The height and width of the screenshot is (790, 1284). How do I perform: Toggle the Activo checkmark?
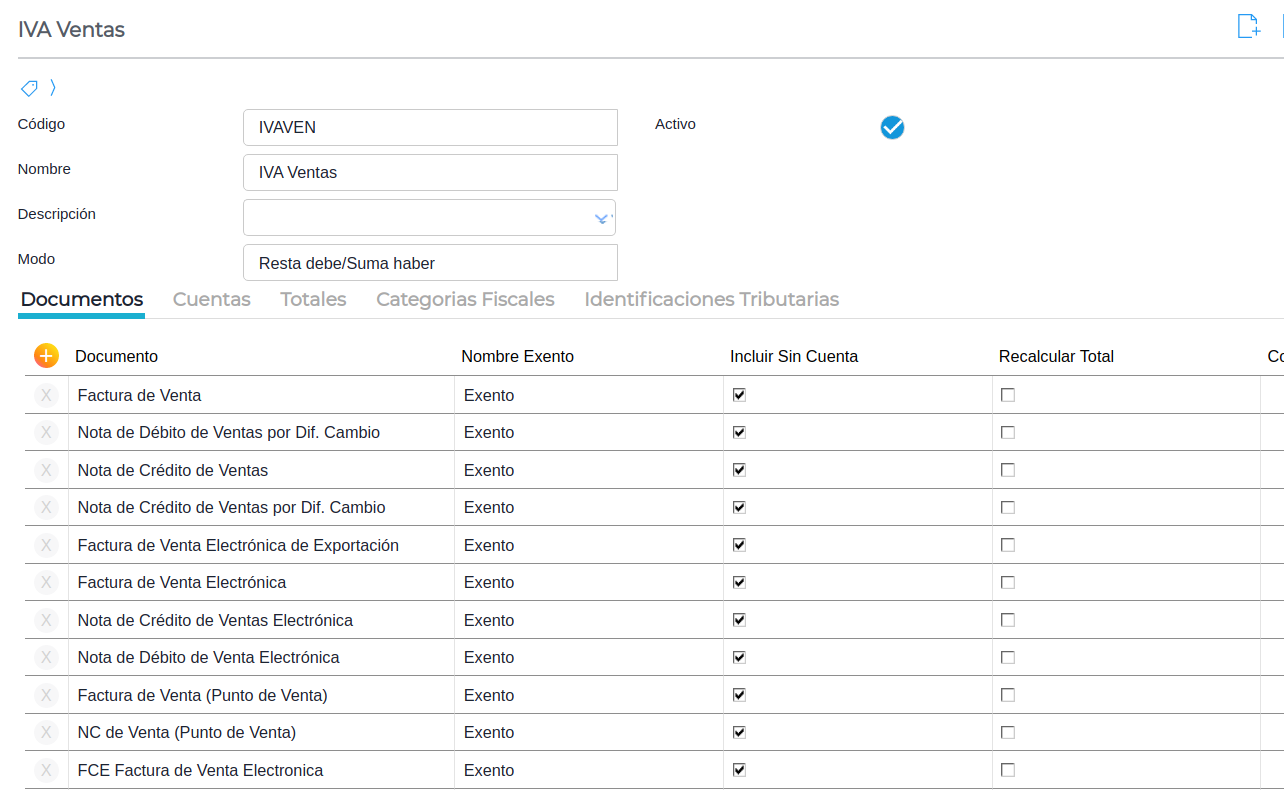[892, 127]
